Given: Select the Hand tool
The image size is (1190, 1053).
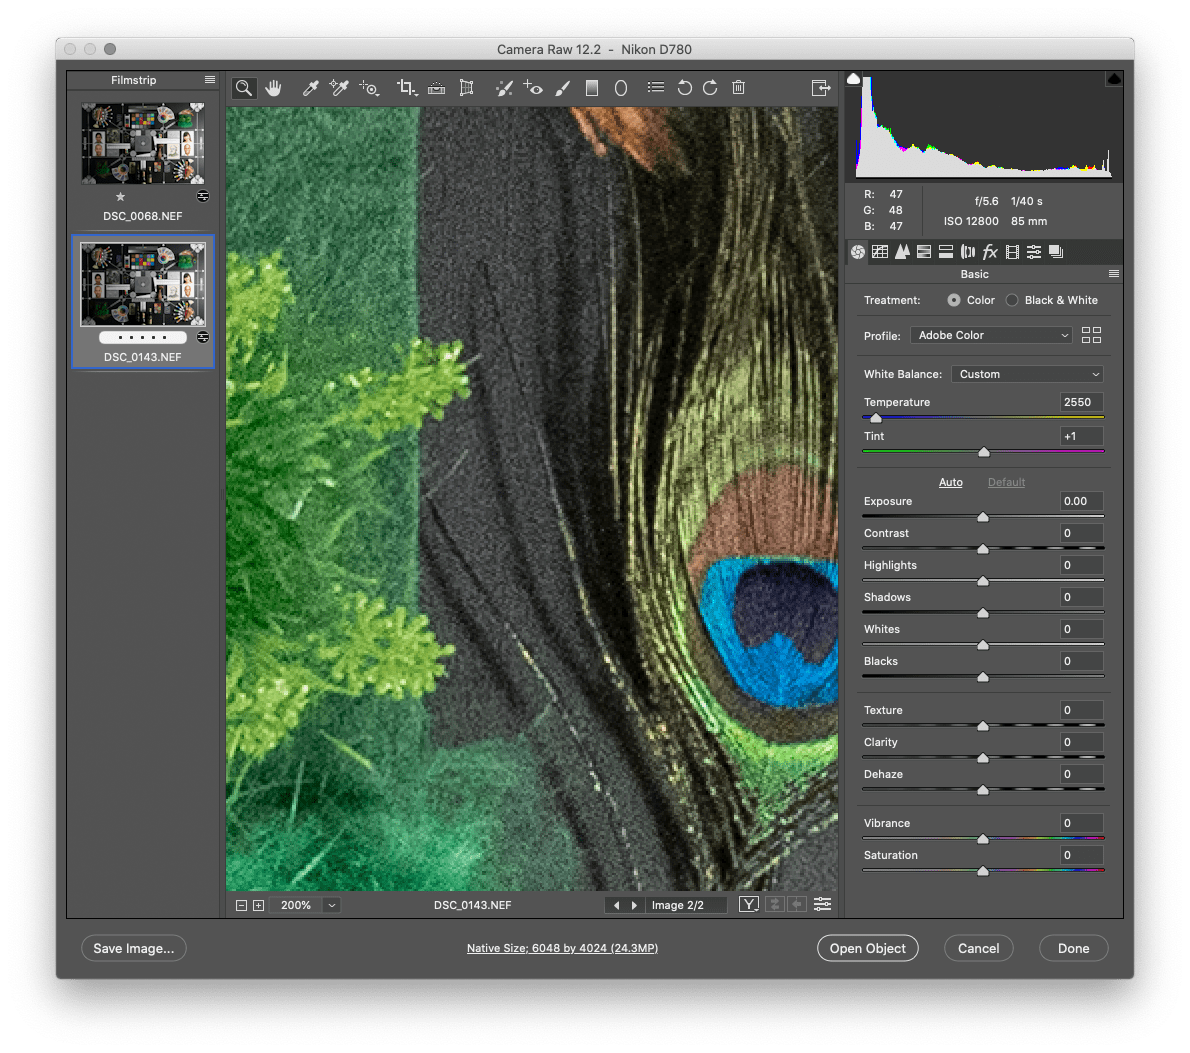Looking at the screenshot, I should pos(273,88).
